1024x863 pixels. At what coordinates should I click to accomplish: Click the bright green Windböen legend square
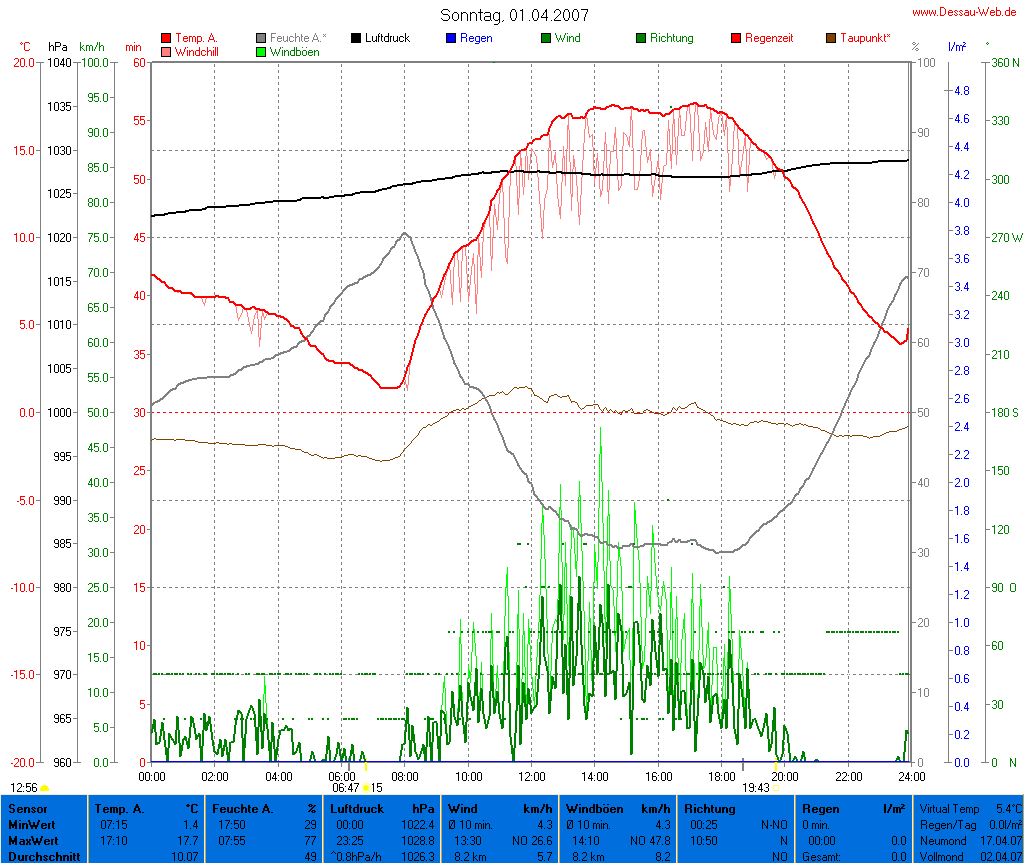pyautogui.click(x=261, y=52)
